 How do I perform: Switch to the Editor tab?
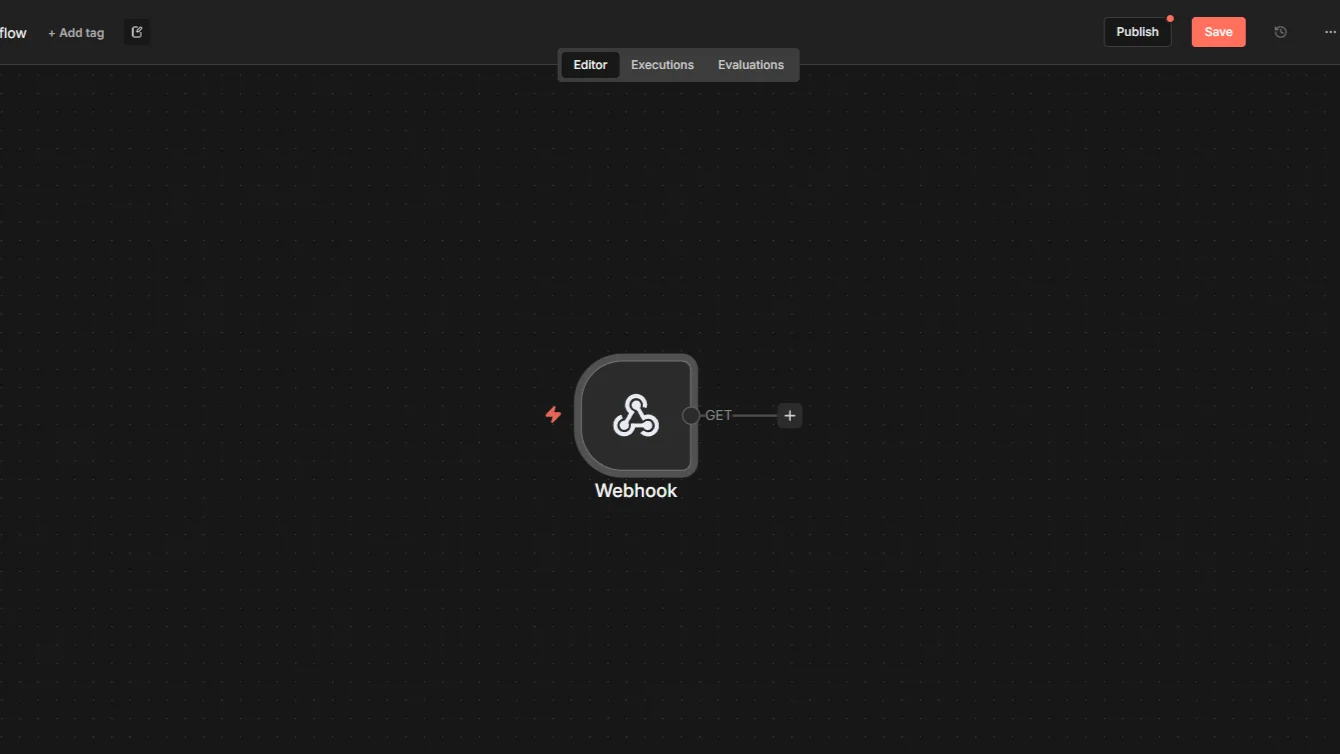tap(590, 65)
